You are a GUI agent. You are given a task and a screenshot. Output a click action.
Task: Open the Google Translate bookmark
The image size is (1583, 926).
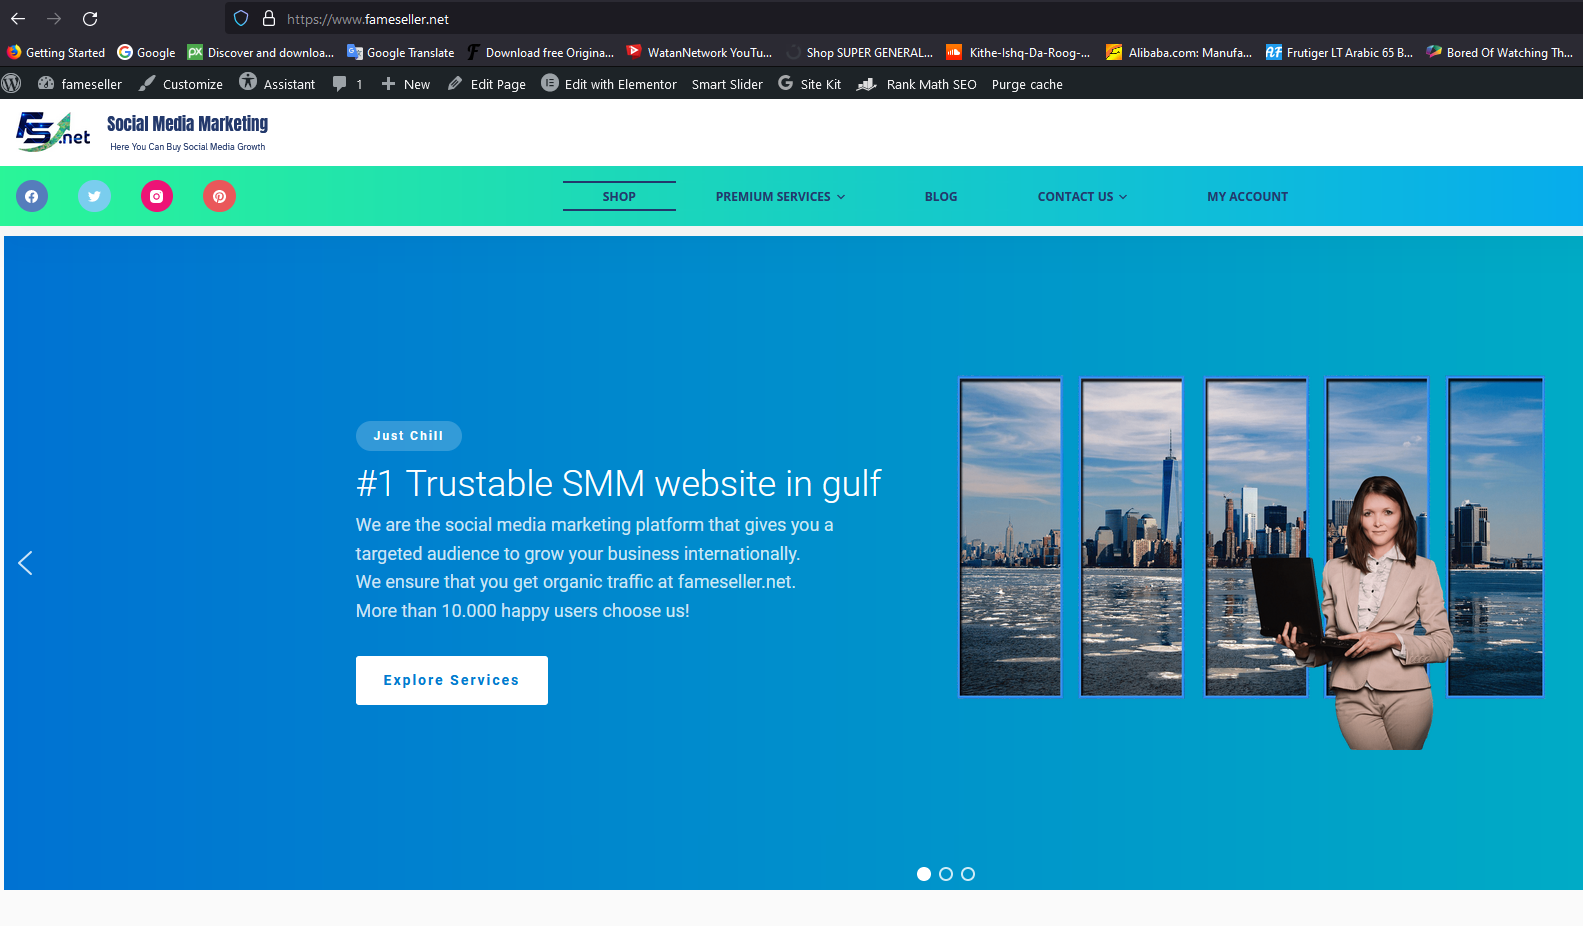coord(400,53)
